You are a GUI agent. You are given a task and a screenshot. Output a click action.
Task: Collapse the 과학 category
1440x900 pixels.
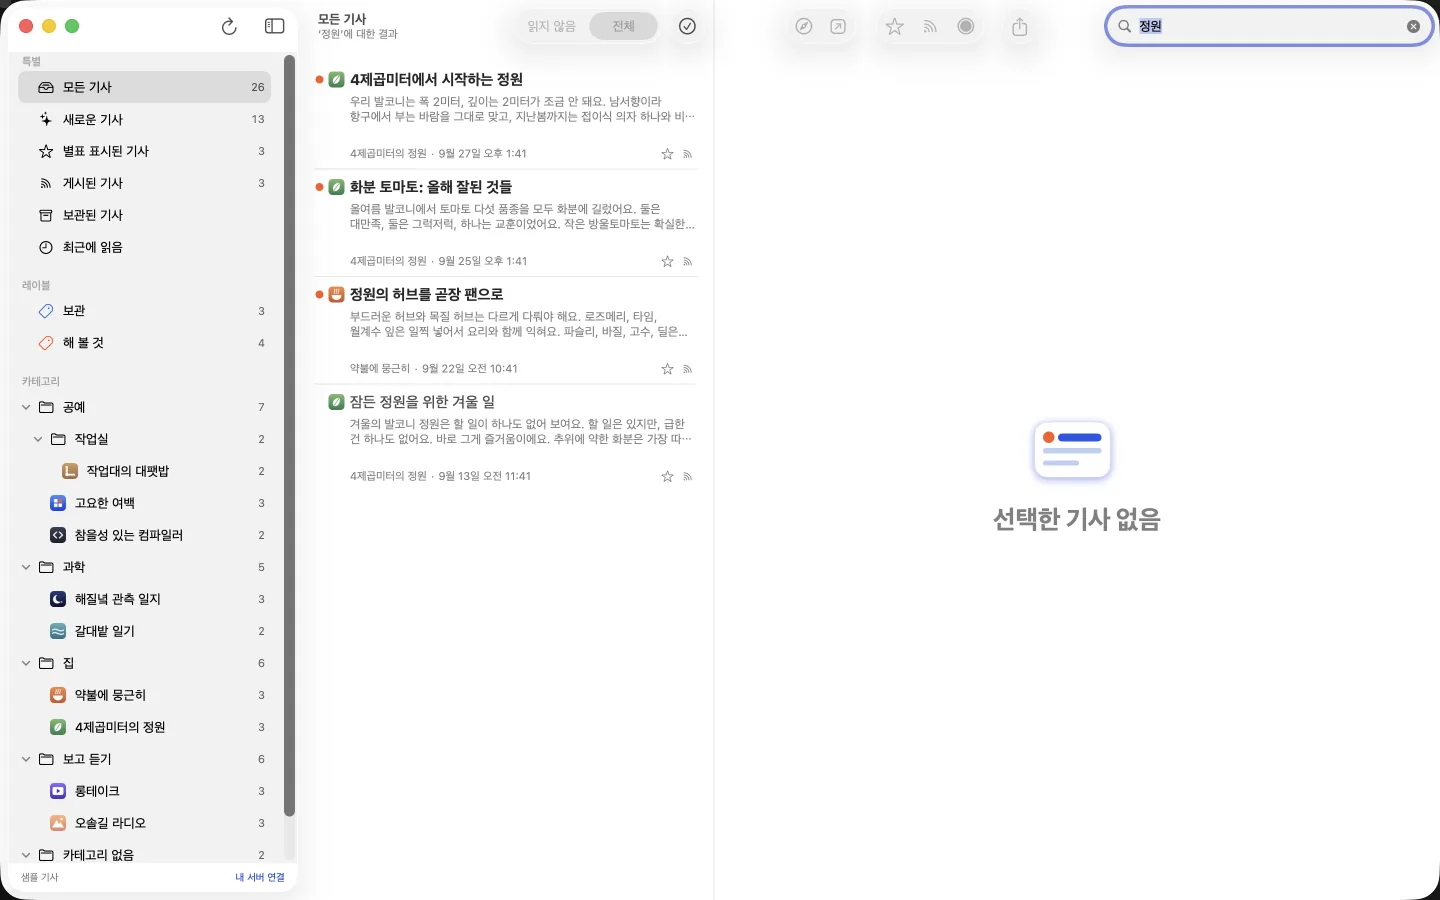26,567
